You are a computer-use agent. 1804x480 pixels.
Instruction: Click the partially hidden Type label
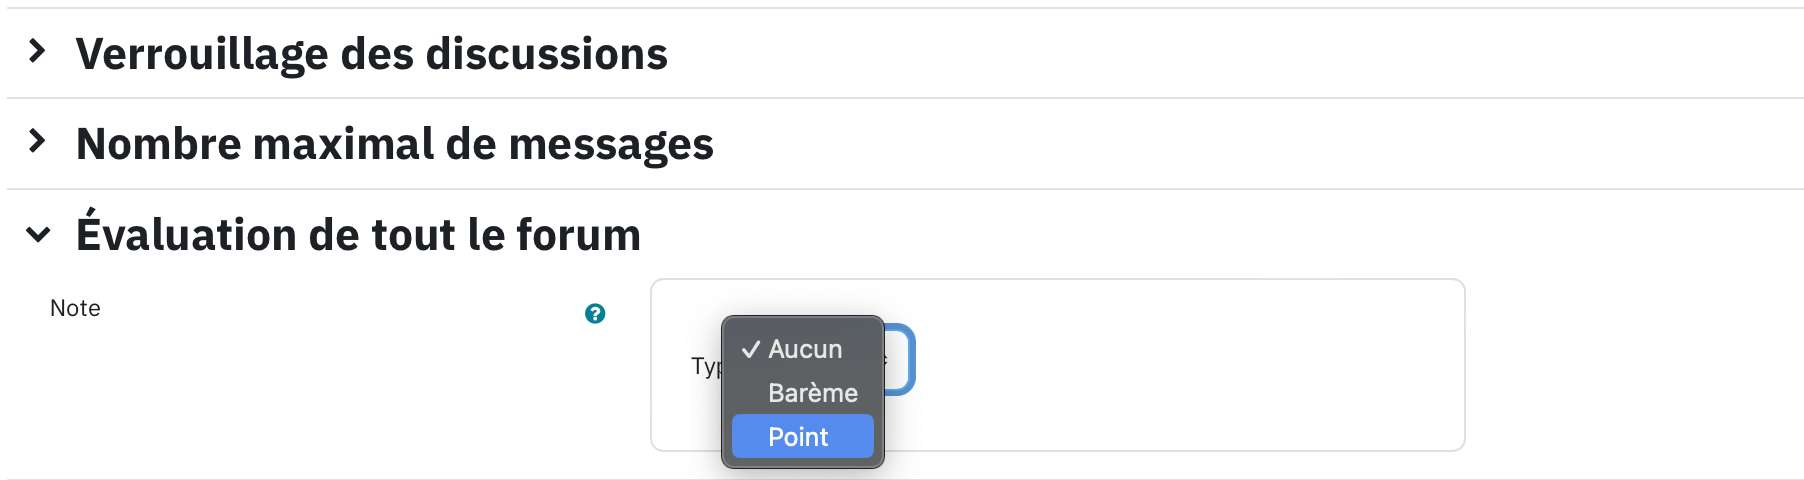tap(705, 366)
